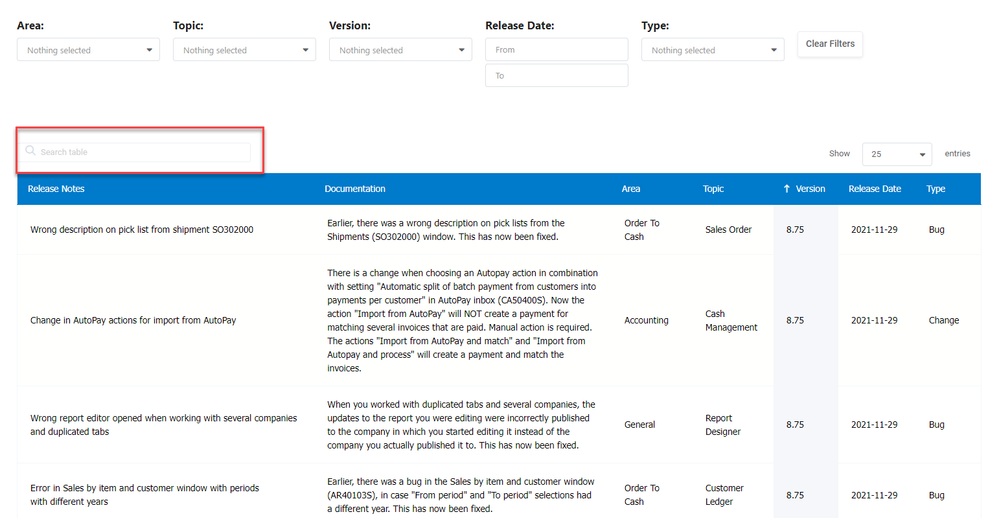Sort by Area column header

click(x=631, y=189)
